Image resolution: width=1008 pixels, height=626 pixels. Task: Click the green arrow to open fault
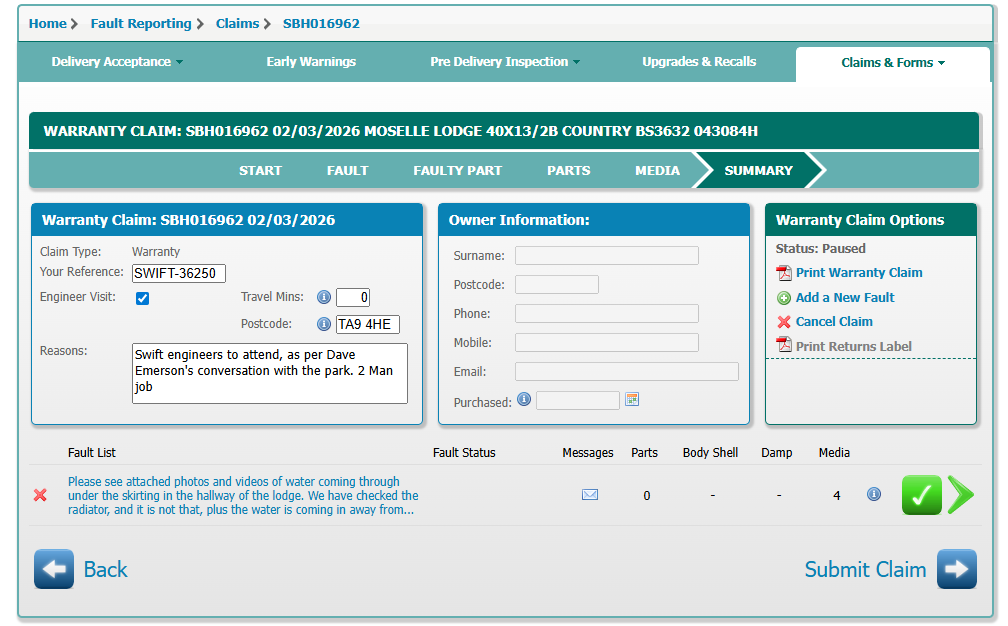[961, 495]
